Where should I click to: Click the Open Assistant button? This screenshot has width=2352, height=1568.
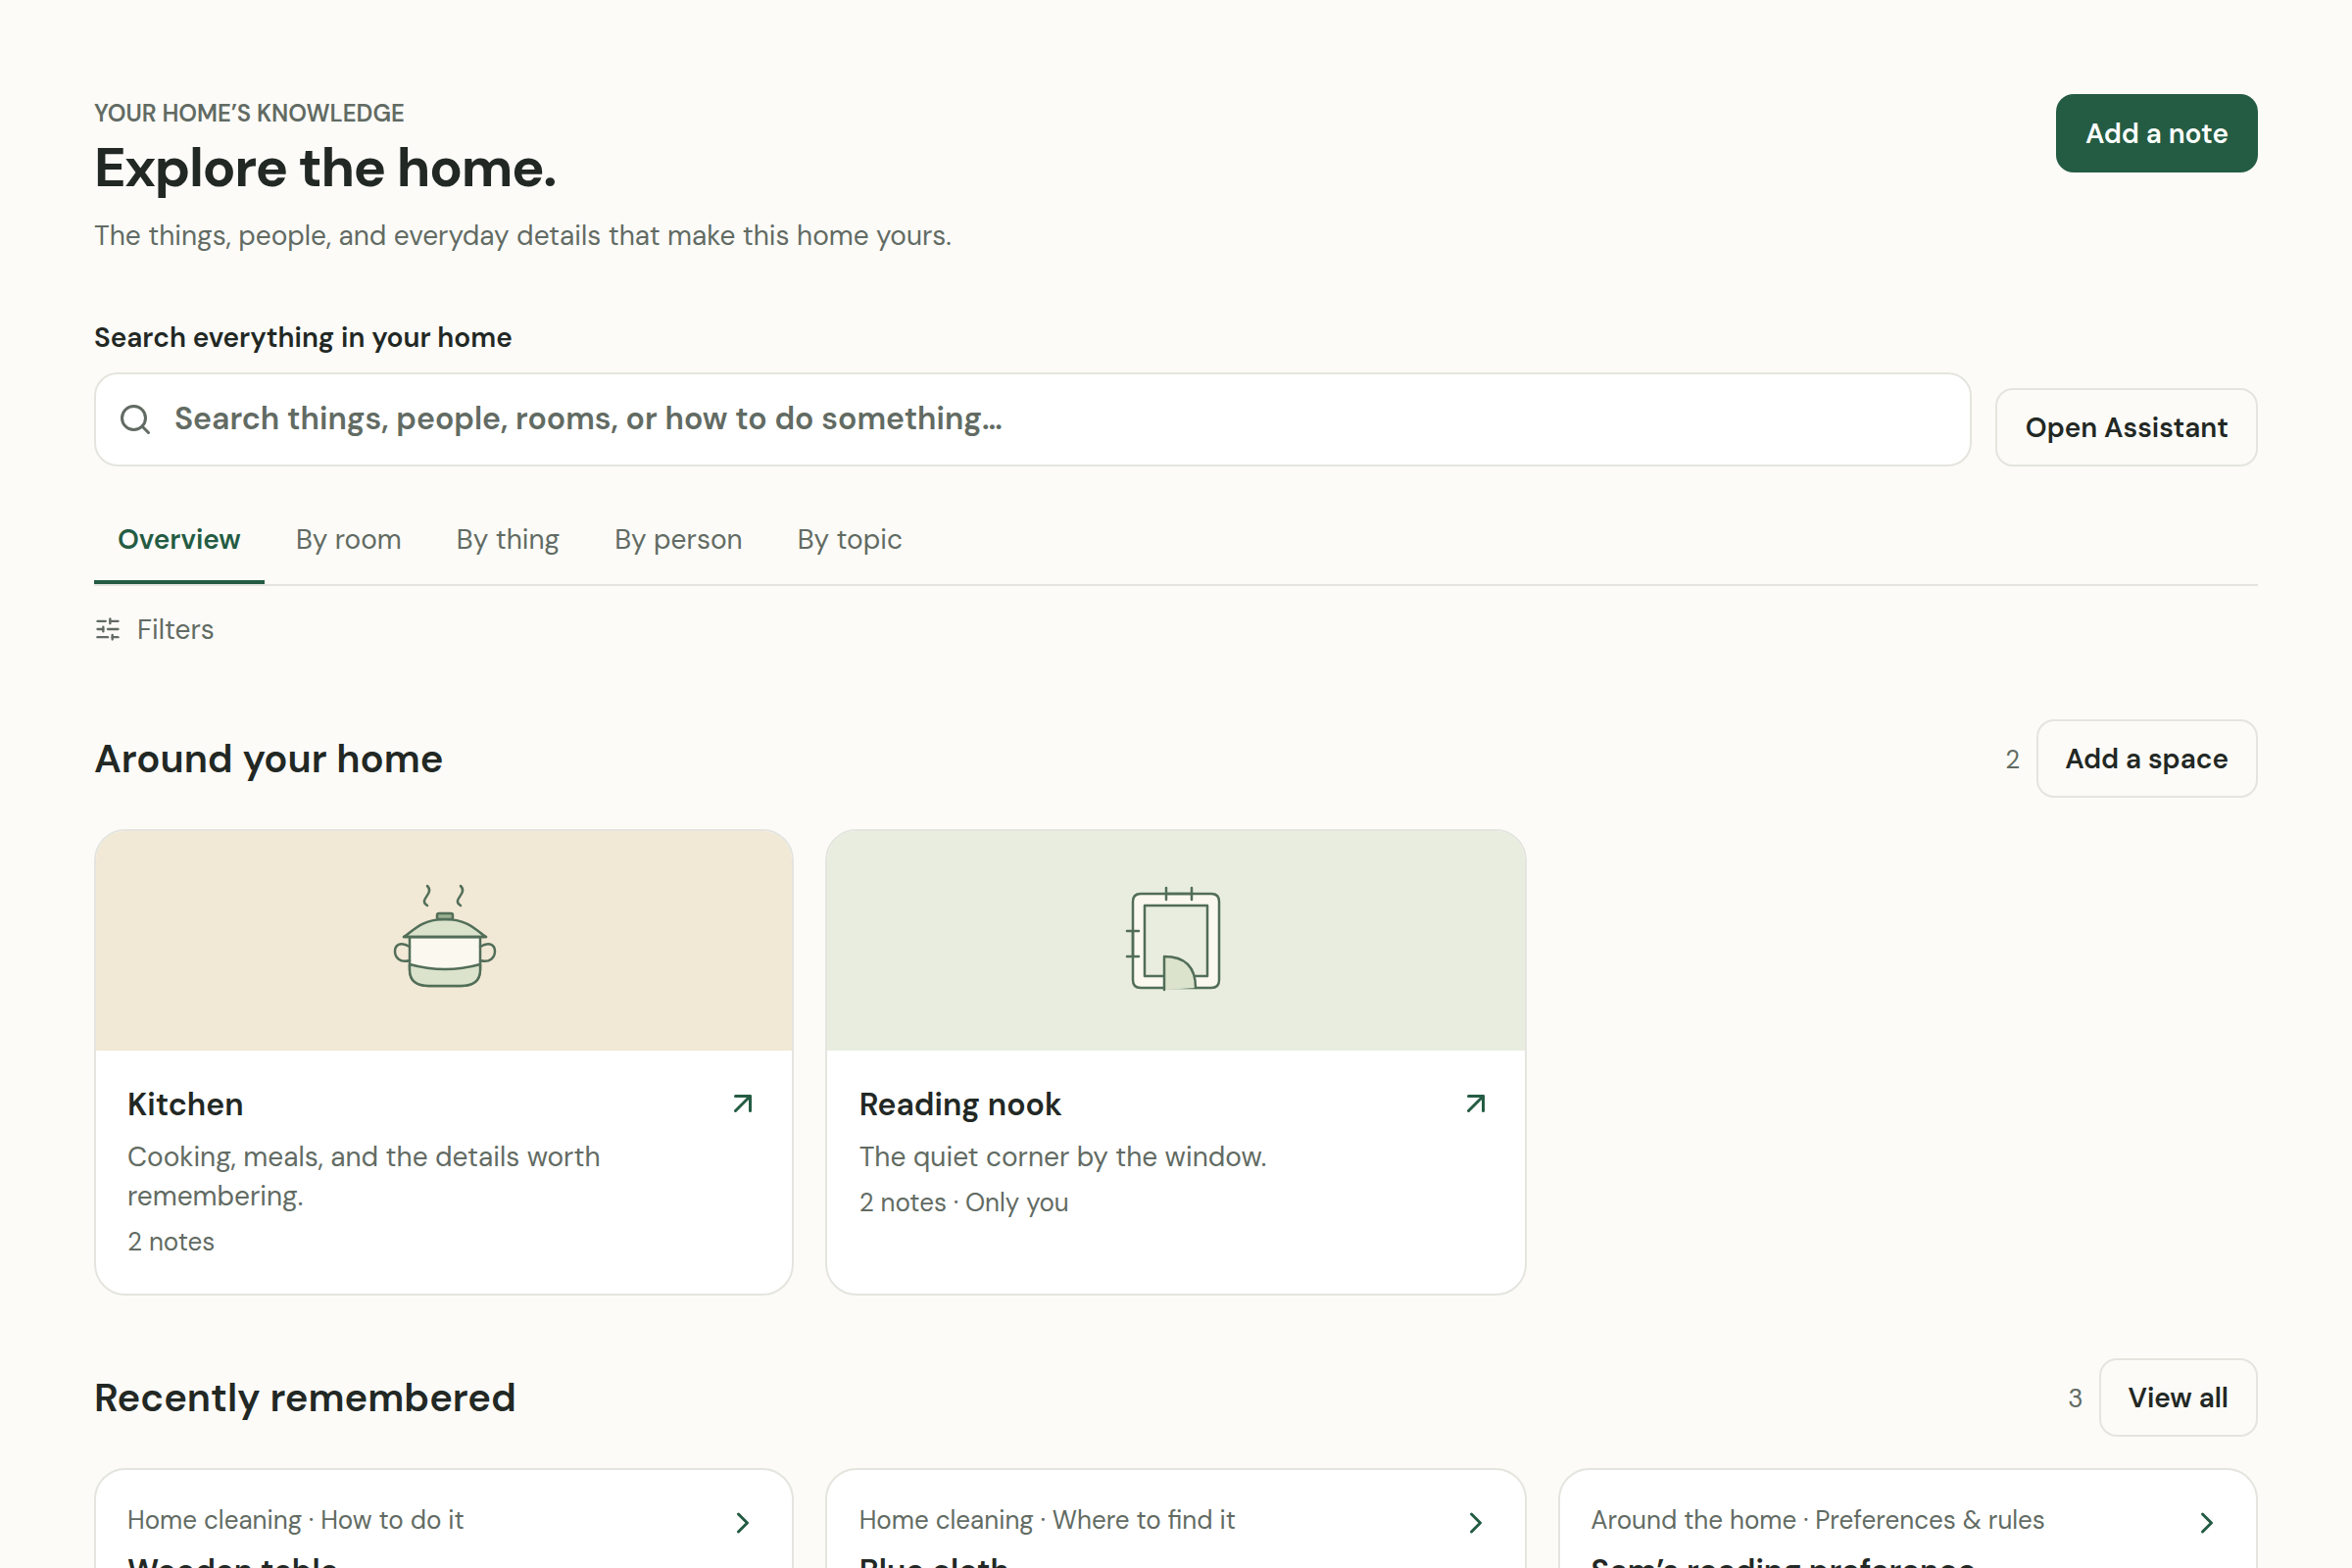[x=2126, y=427]
